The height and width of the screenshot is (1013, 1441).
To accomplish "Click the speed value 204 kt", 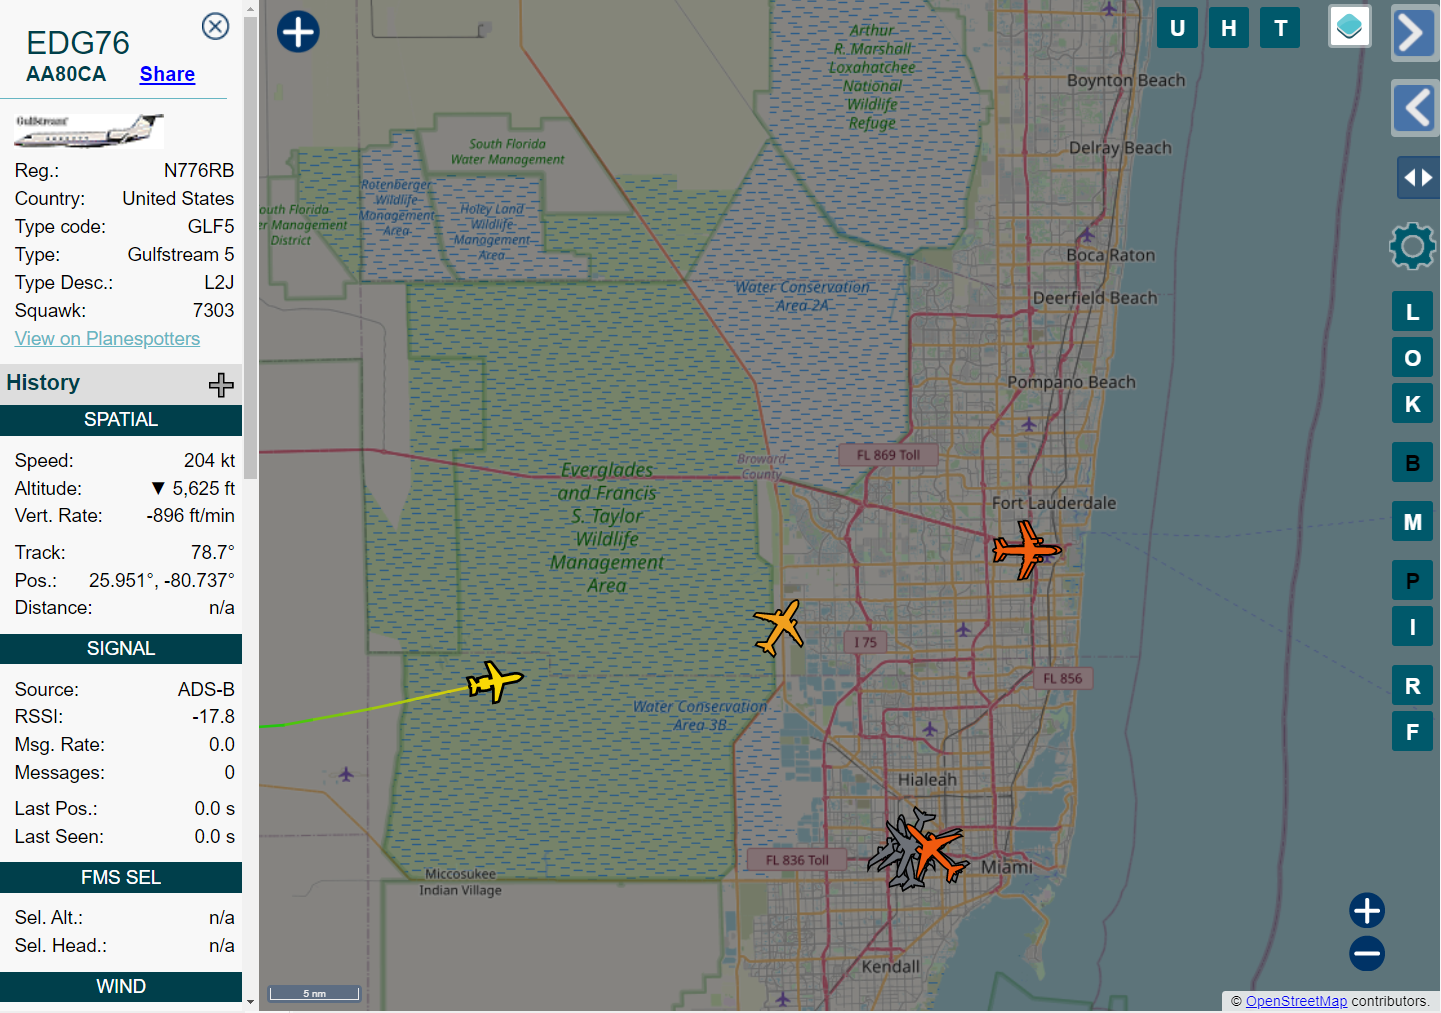I will pos(210,461).
